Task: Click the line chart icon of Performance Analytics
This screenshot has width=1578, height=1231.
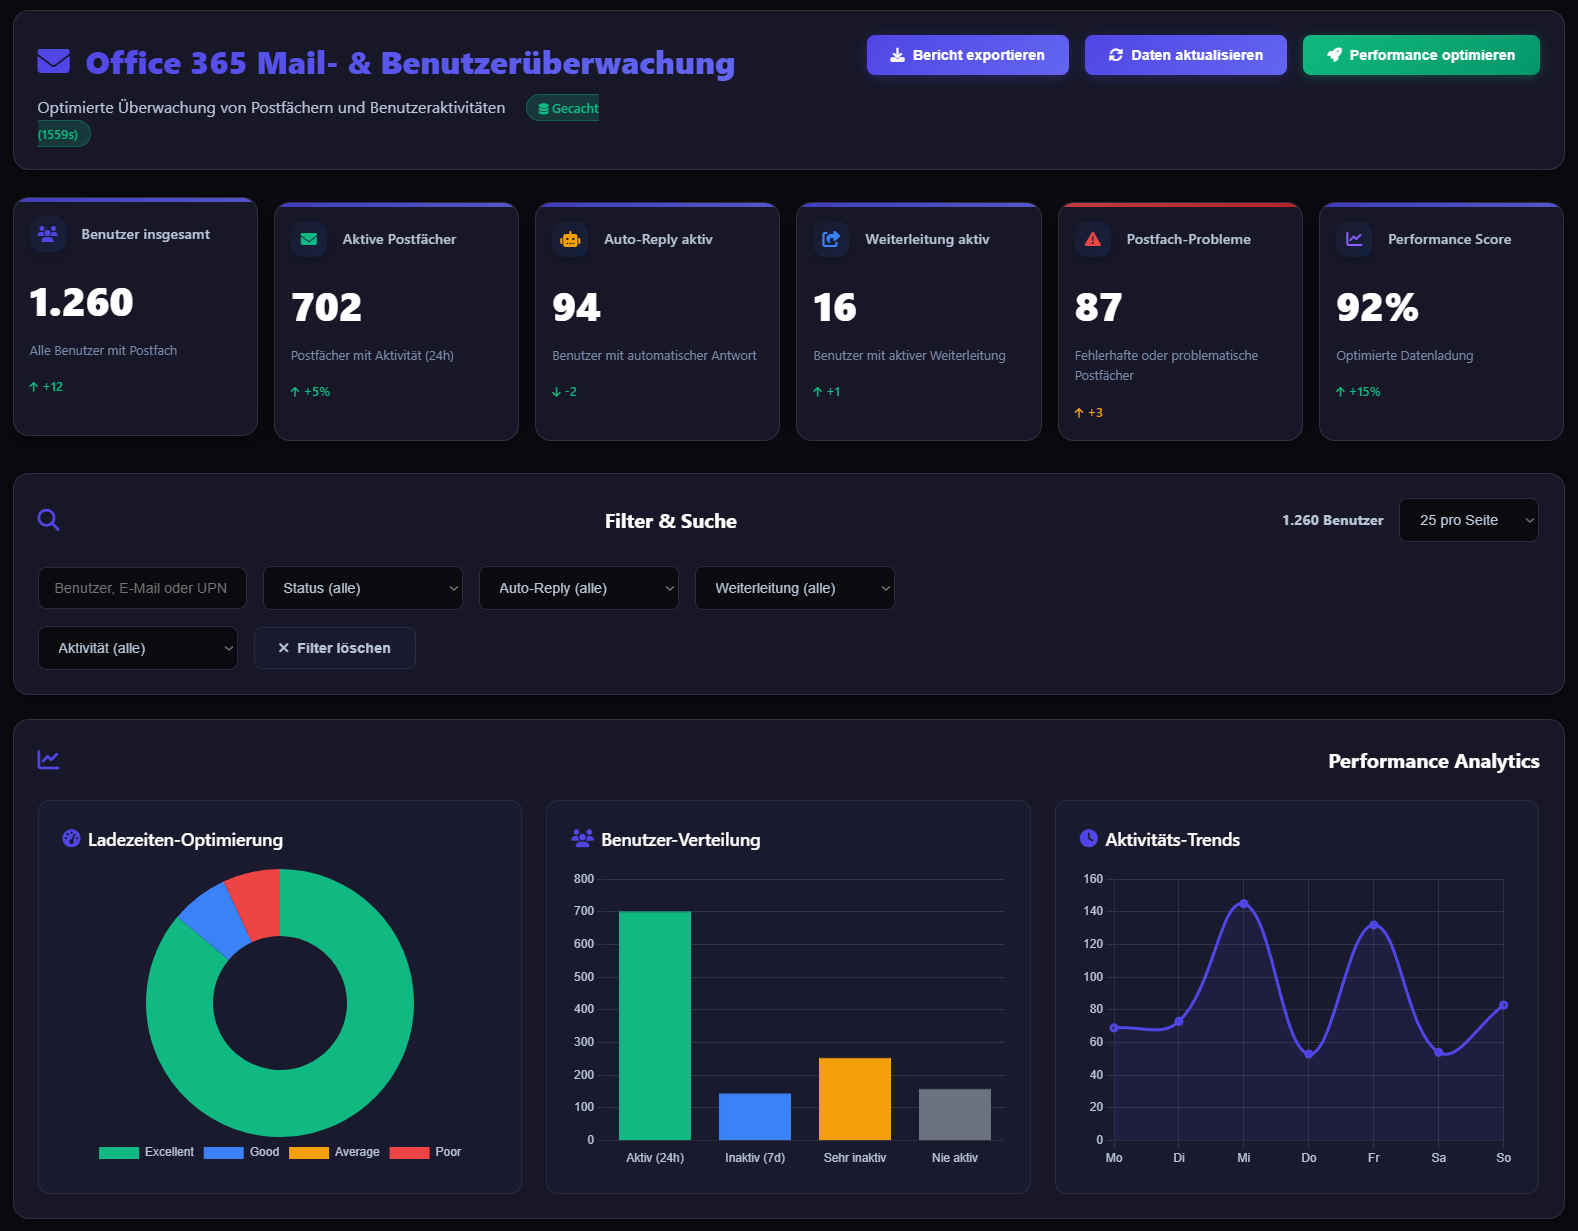Action: coord(48,760)
